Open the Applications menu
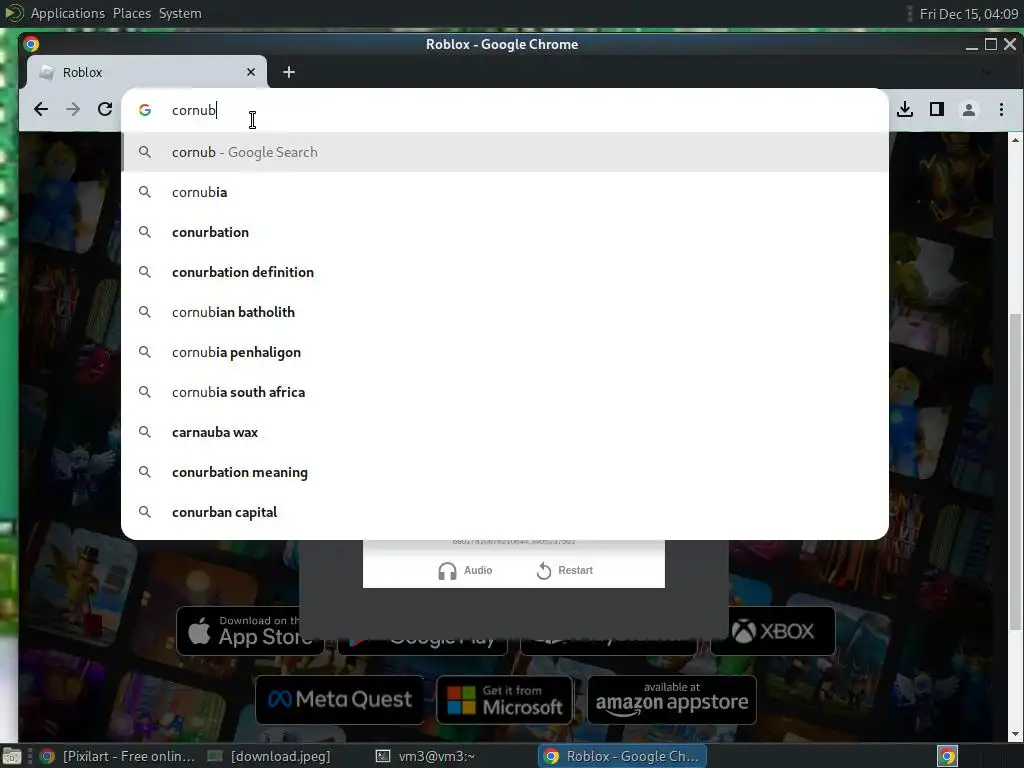This screenshot has width=1024, height=768. [x=67, y=13]
